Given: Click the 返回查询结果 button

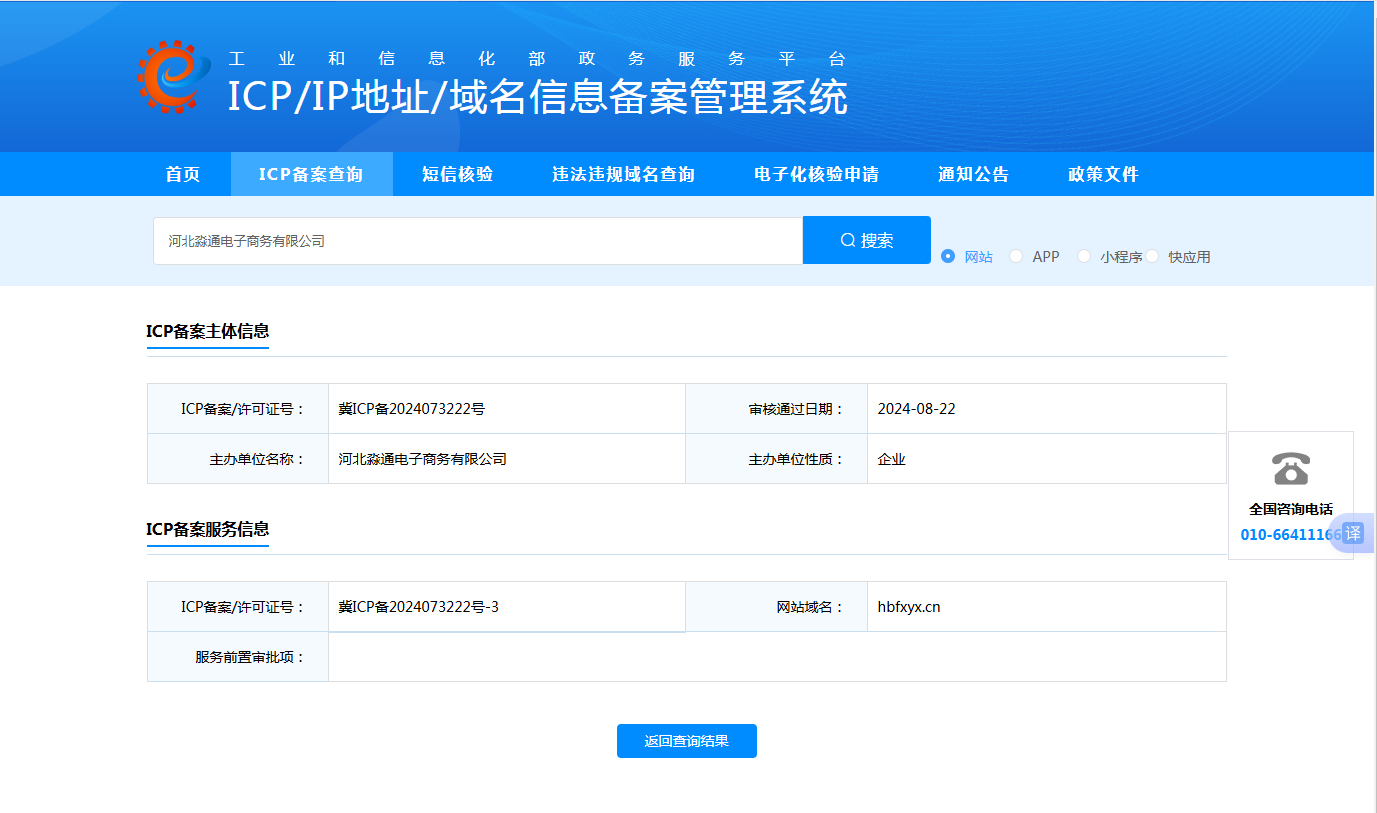Looking at the screenshot, I should coord(687,741).
